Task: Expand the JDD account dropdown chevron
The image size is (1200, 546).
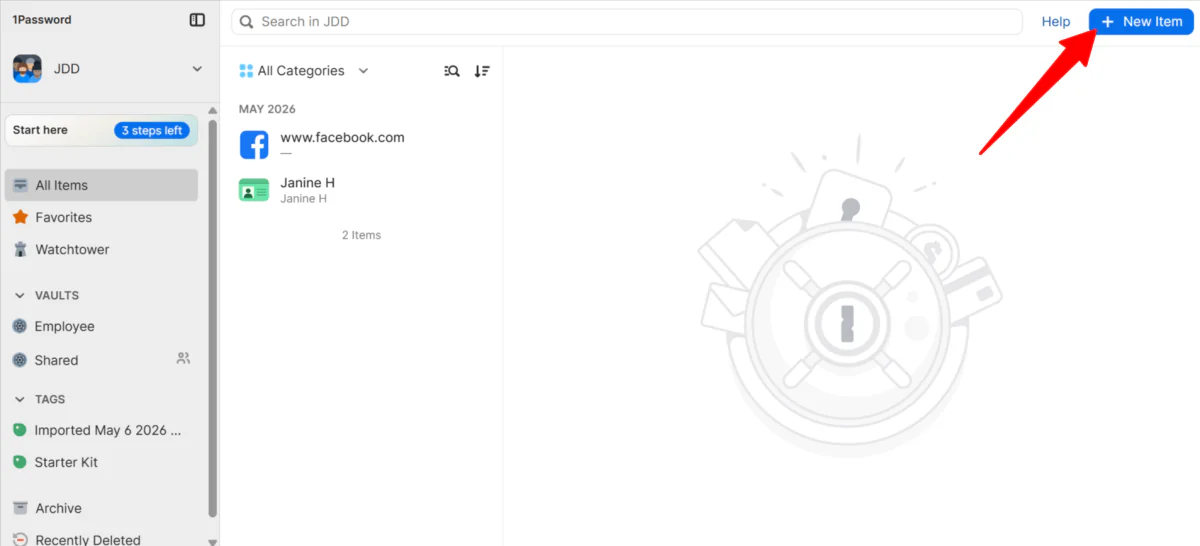Action: 197,69
